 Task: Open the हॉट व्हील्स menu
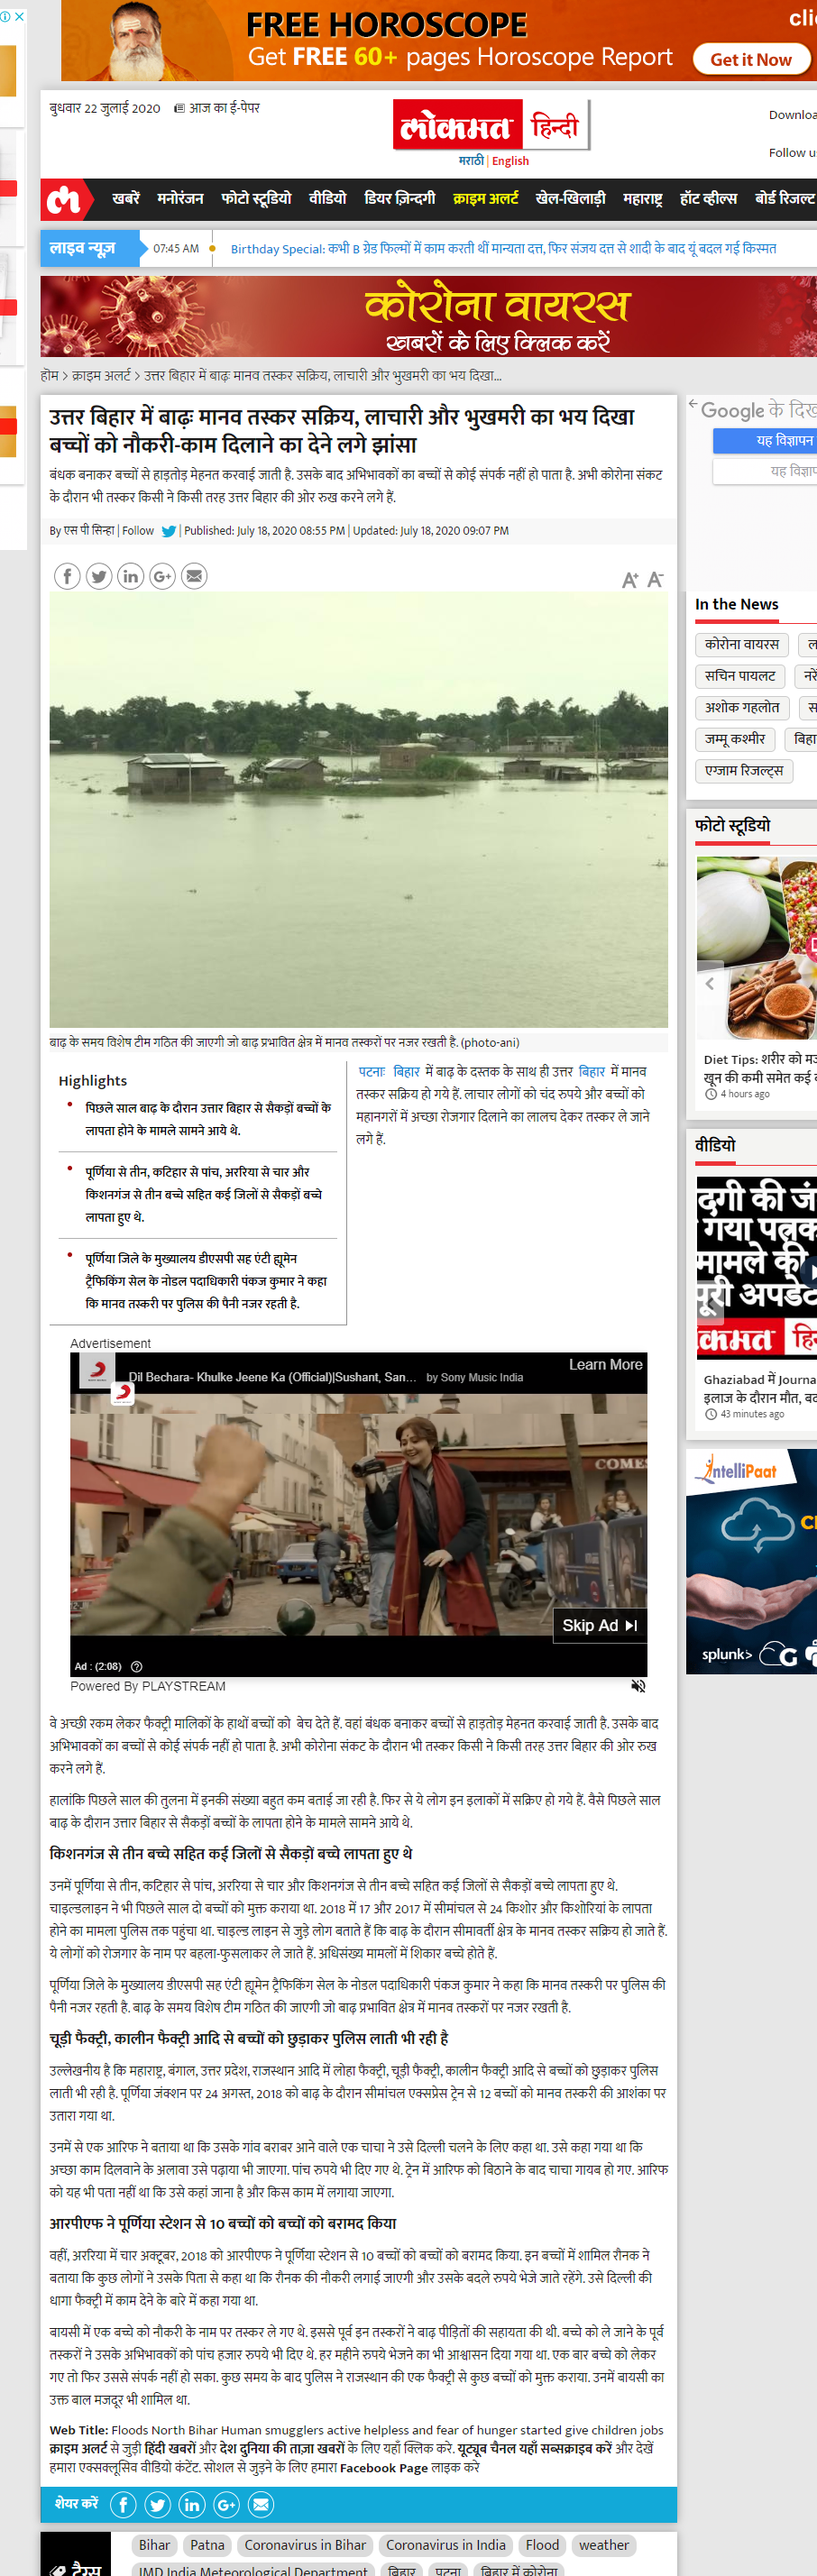[x=709, y=199]
